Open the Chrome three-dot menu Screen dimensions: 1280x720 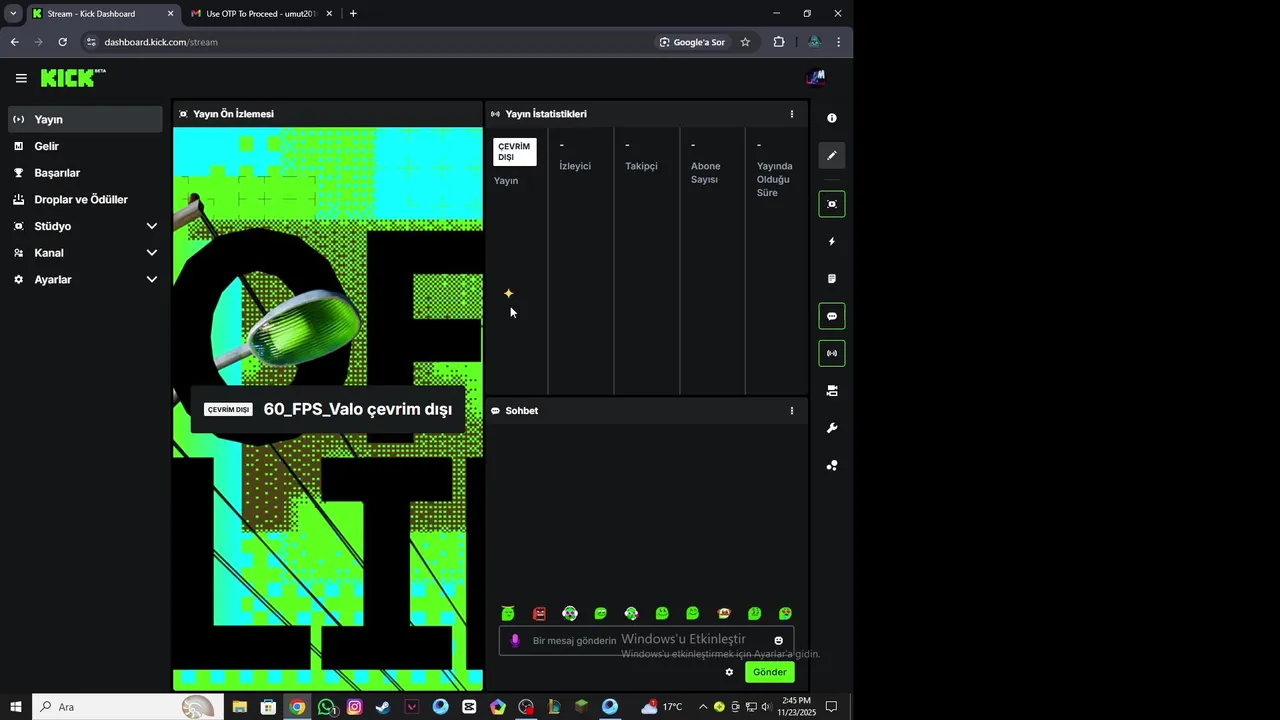click(839, 42)
